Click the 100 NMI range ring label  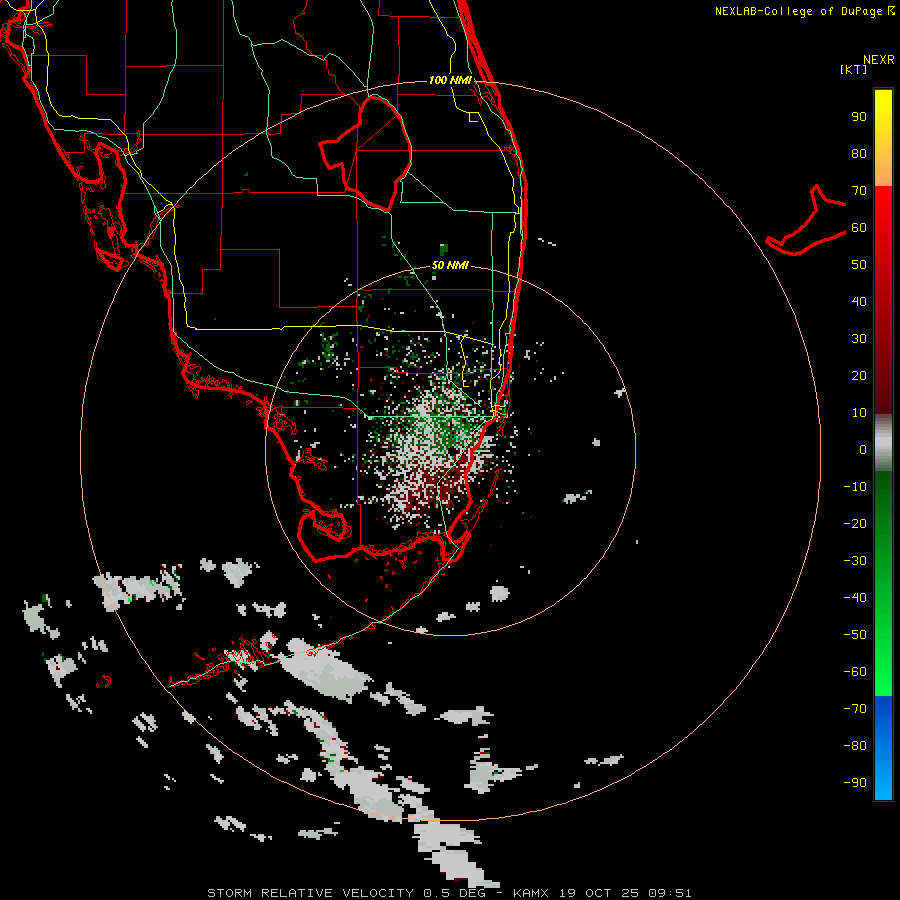pos(450,80)
